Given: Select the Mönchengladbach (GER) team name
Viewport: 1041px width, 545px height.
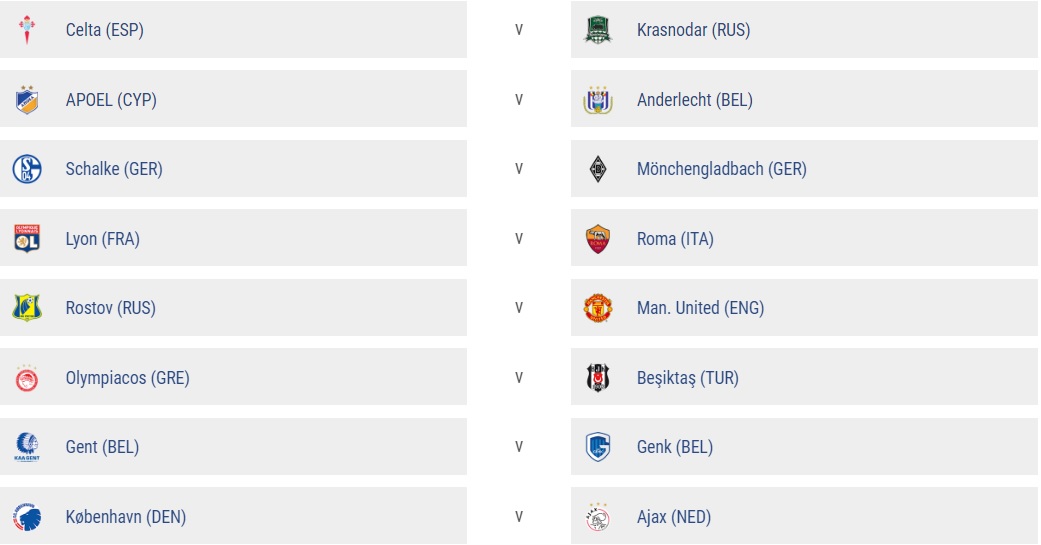Looking at the screenshot, I should pyautogui.click(x=721, y=169).
